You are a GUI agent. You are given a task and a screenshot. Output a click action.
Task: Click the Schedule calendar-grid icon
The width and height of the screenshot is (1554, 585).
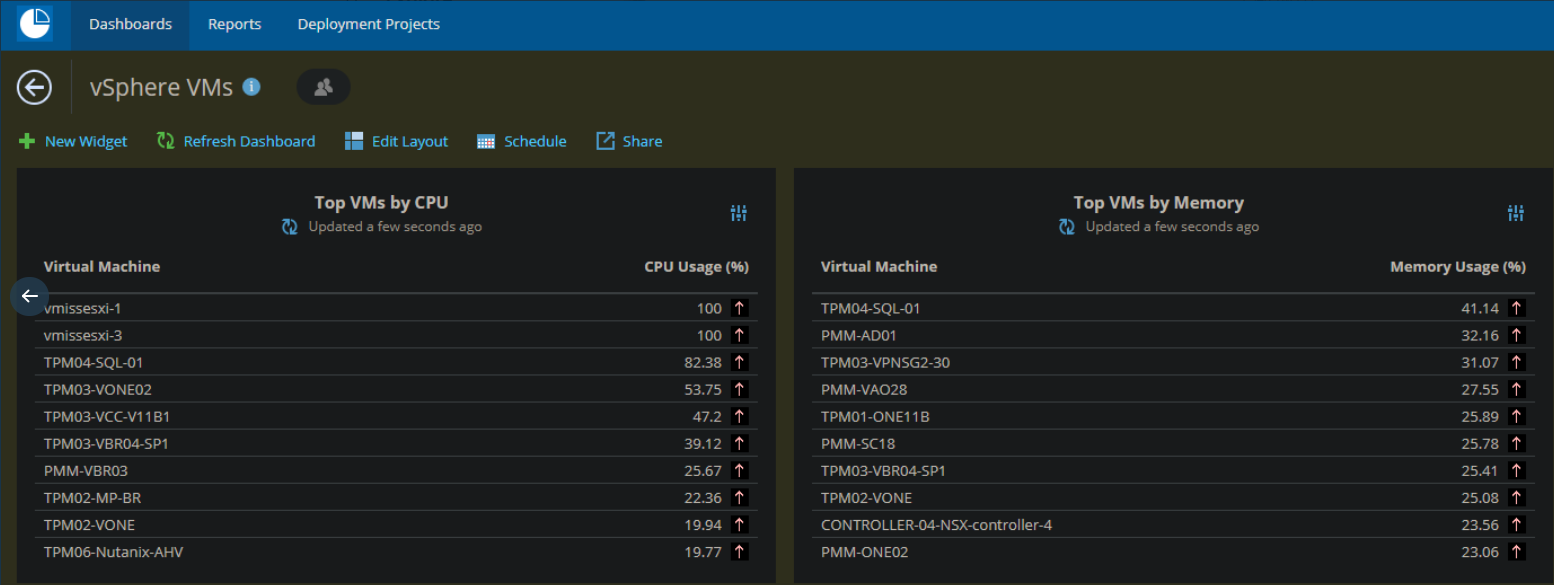489,141
